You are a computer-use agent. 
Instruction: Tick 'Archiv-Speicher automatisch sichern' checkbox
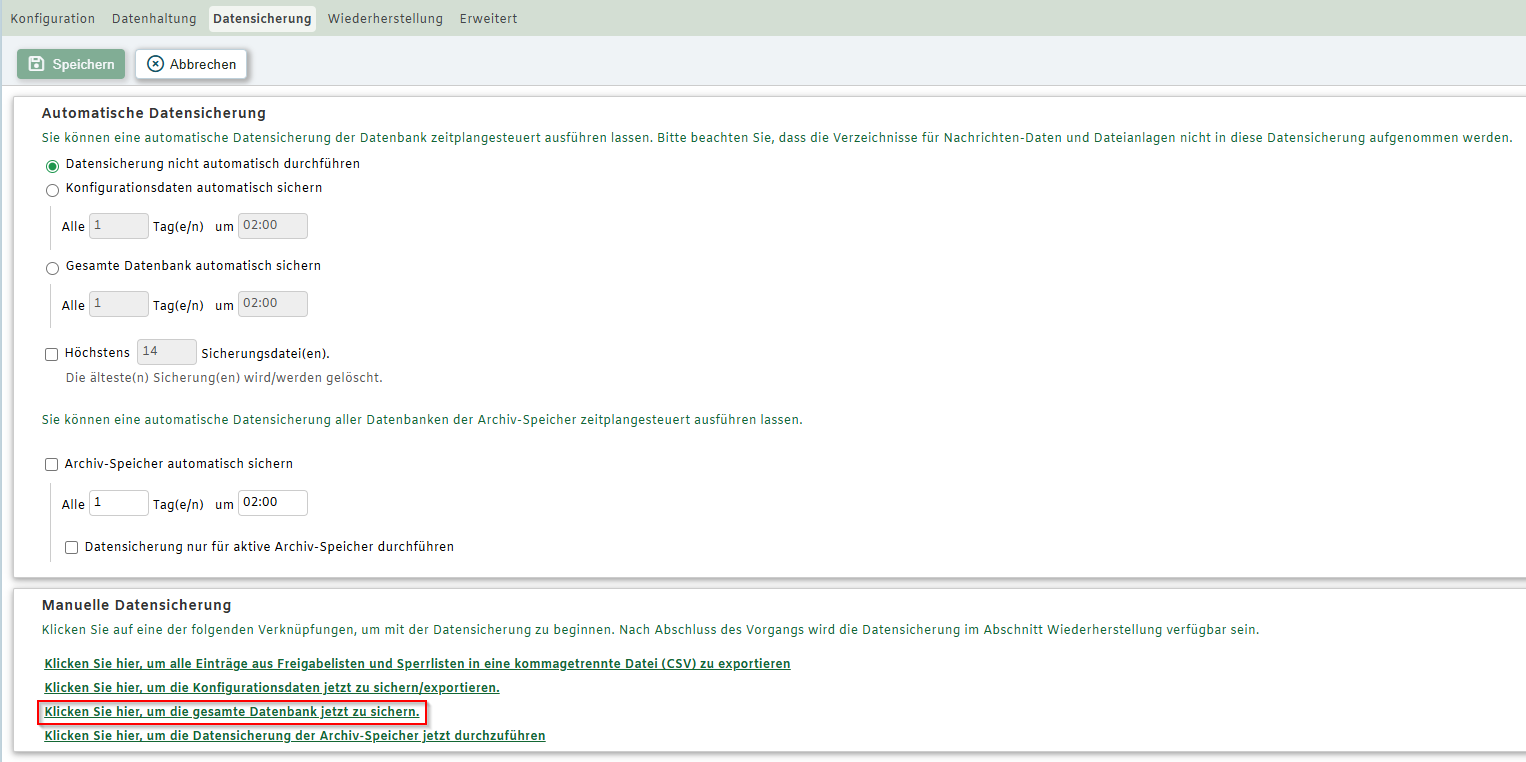point(52,465)
